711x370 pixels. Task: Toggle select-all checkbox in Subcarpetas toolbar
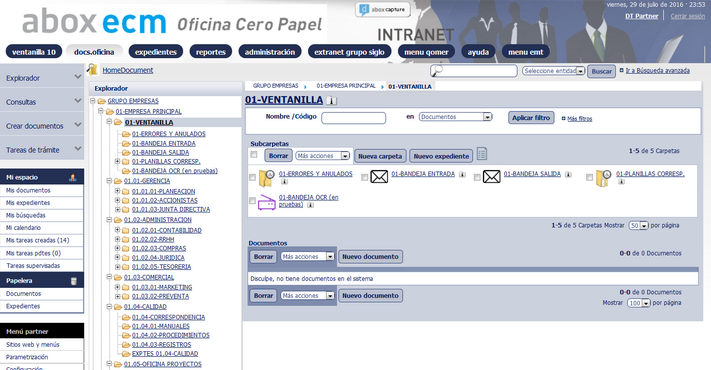[x=253, y=155]
